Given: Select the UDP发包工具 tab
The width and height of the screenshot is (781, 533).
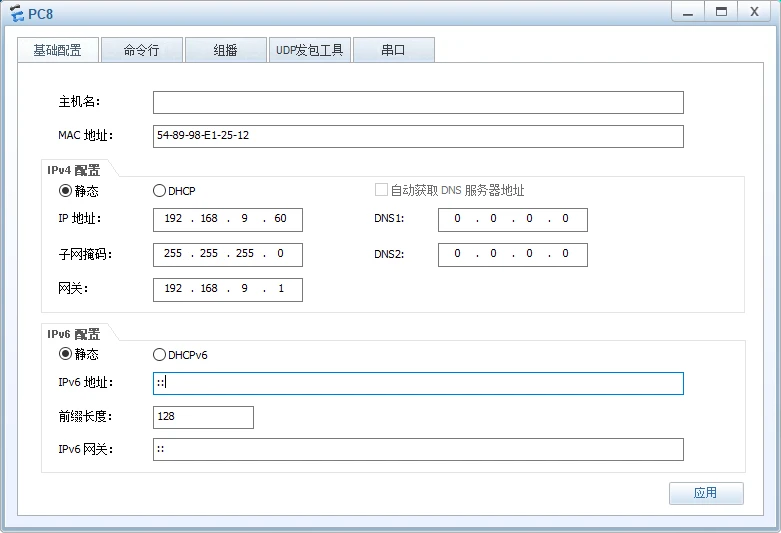Looking at the screenshot, I should point(309,50).
